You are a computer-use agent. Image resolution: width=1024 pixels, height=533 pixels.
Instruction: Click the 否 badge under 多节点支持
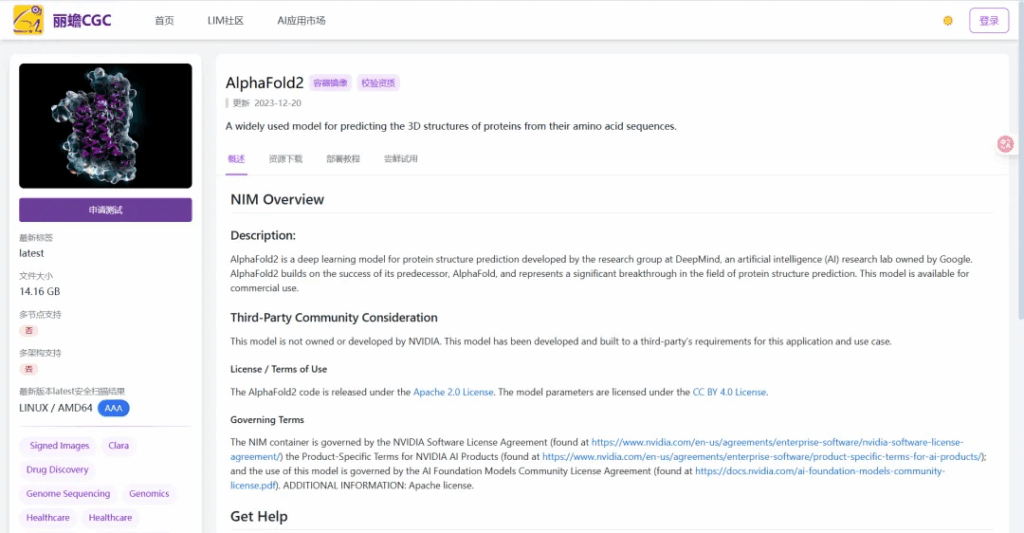pos(28,331)
